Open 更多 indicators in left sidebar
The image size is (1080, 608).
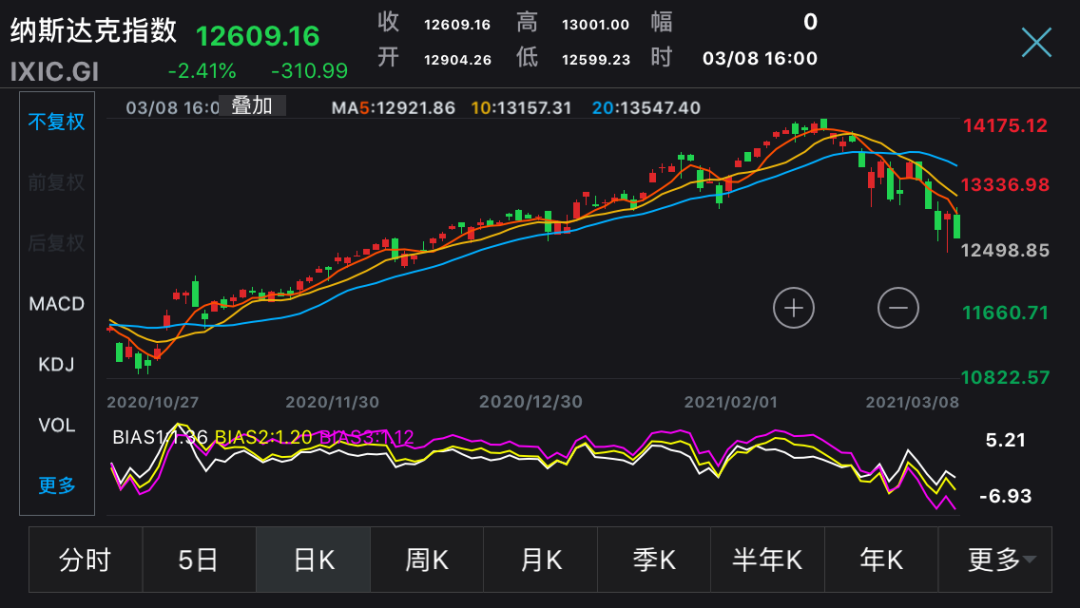[x=56, y=485]
